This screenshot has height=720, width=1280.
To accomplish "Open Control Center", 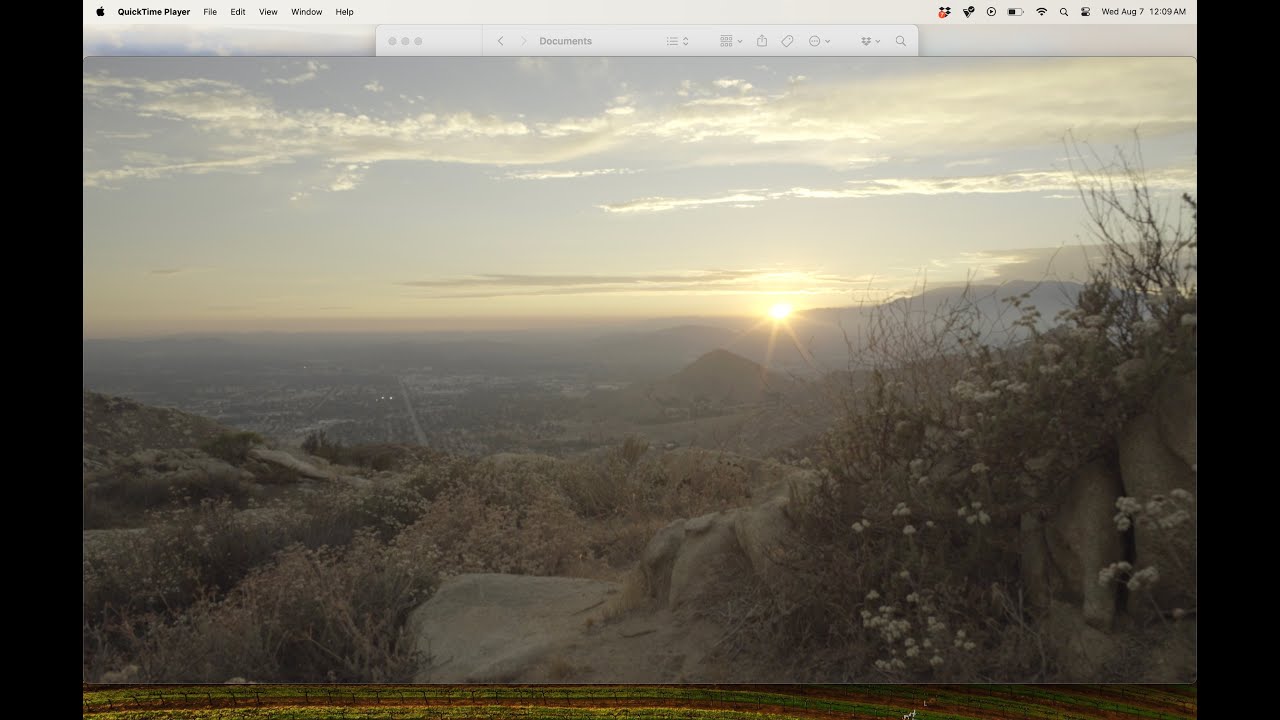I will coord(1086,12).
